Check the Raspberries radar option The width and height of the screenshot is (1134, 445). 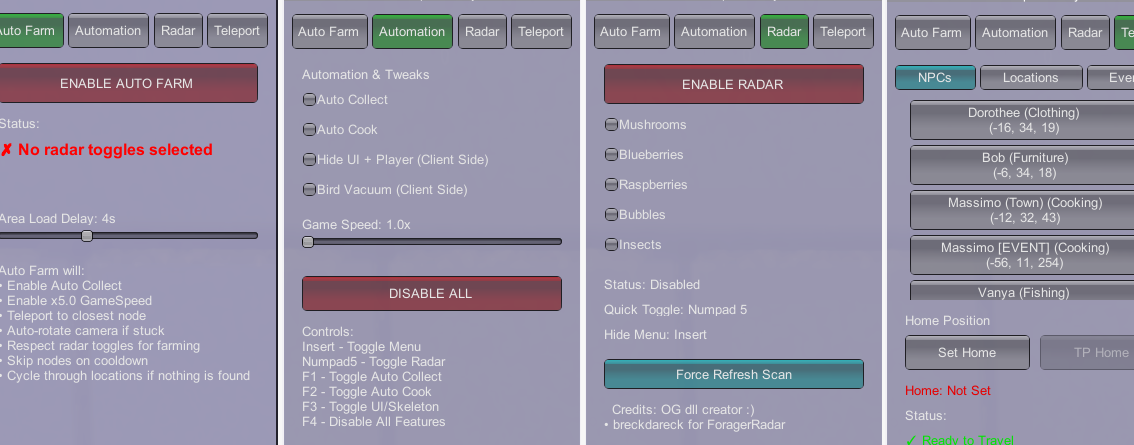611,185
